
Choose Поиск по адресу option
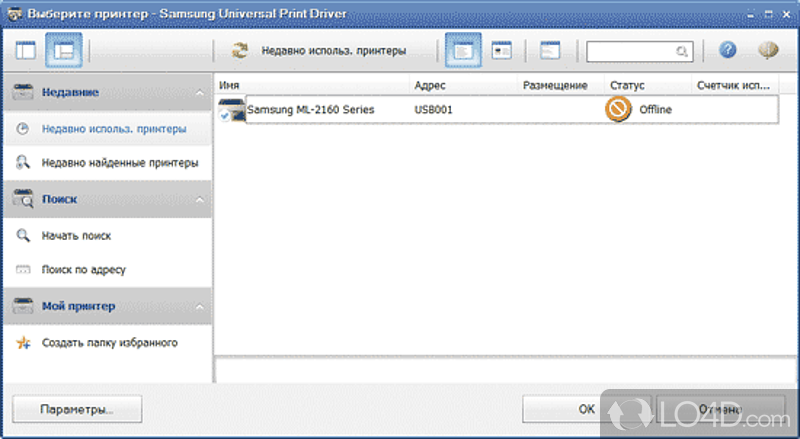83,270
